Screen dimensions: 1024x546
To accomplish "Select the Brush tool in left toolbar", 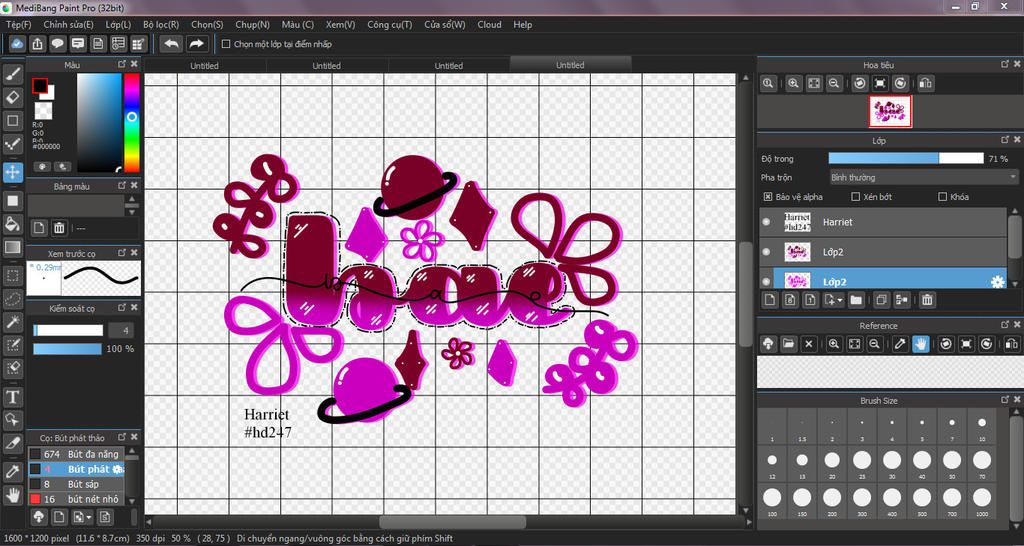I will pos(12,74).
